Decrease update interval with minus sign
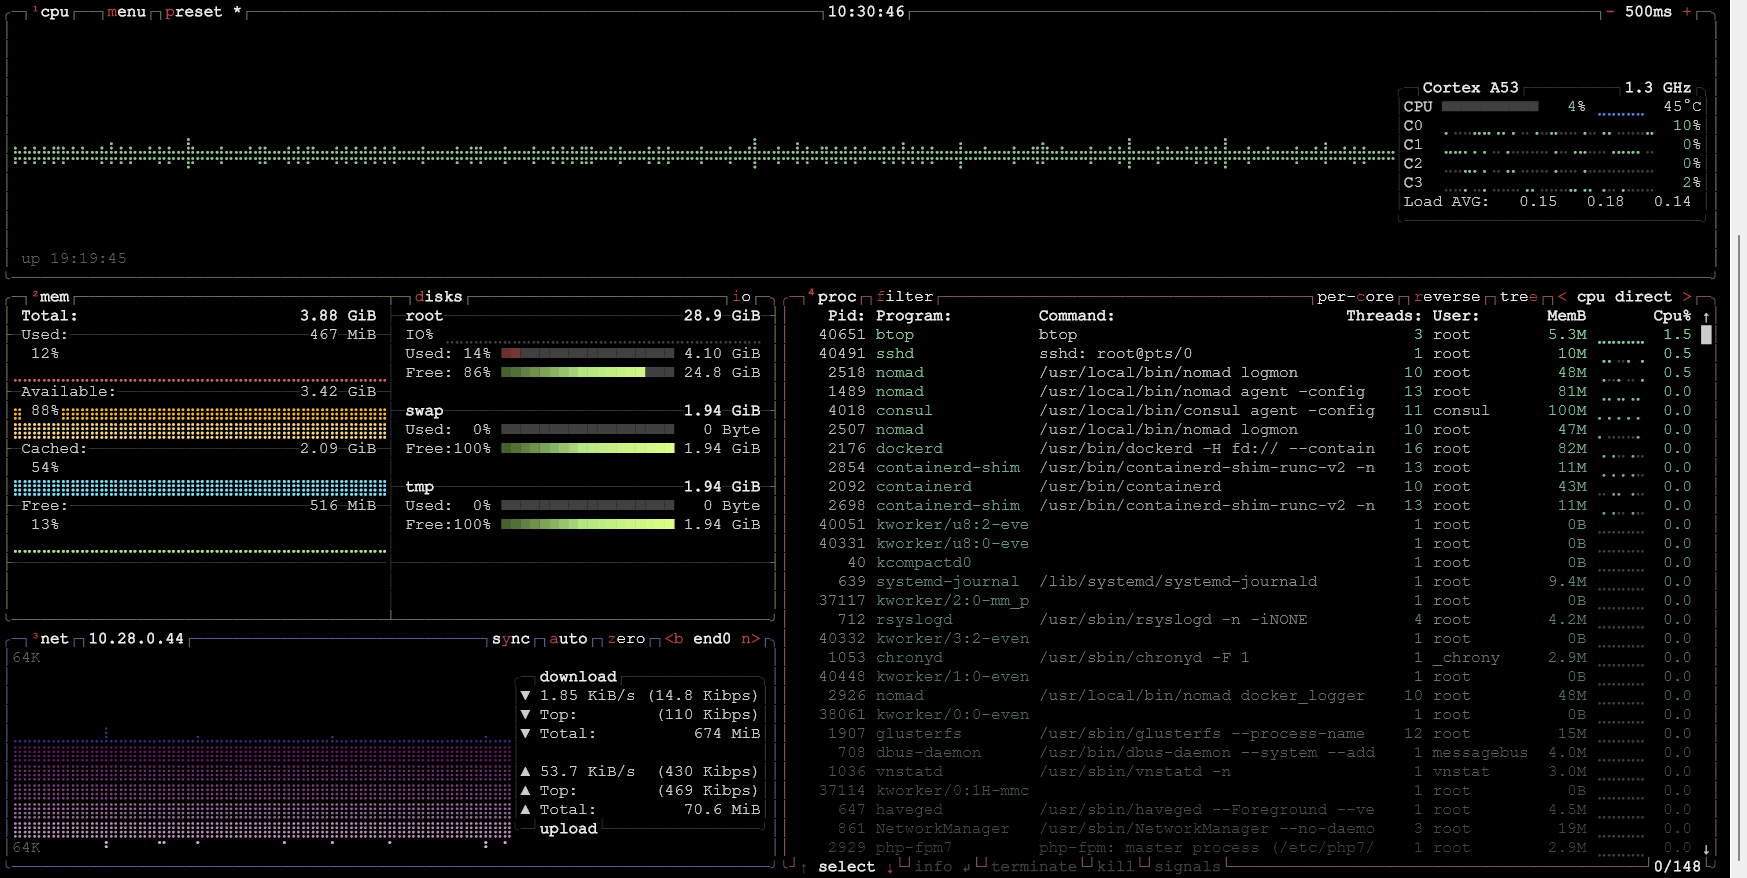Screen dimensions: 1747x878 click(1609, 12)
